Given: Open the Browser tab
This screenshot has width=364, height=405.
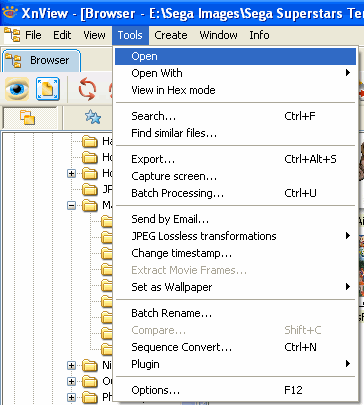Looking at the screenshot, I should pos(41,60).
